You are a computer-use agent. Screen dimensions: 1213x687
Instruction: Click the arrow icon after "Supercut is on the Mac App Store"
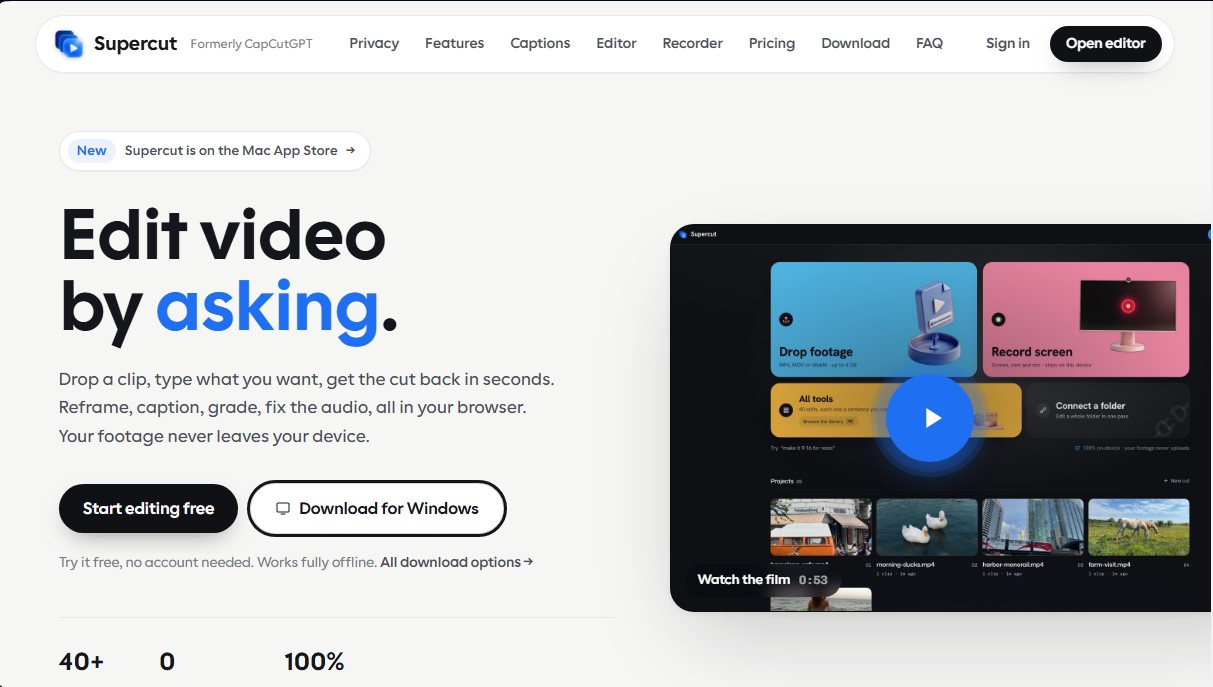[x=350, y=151]
